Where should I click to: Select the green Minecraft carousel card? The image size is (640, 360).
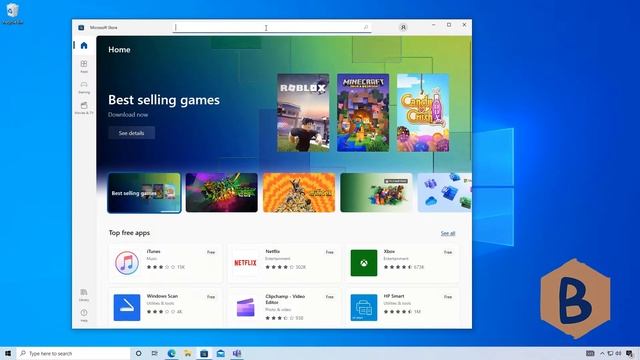(376, 193)
